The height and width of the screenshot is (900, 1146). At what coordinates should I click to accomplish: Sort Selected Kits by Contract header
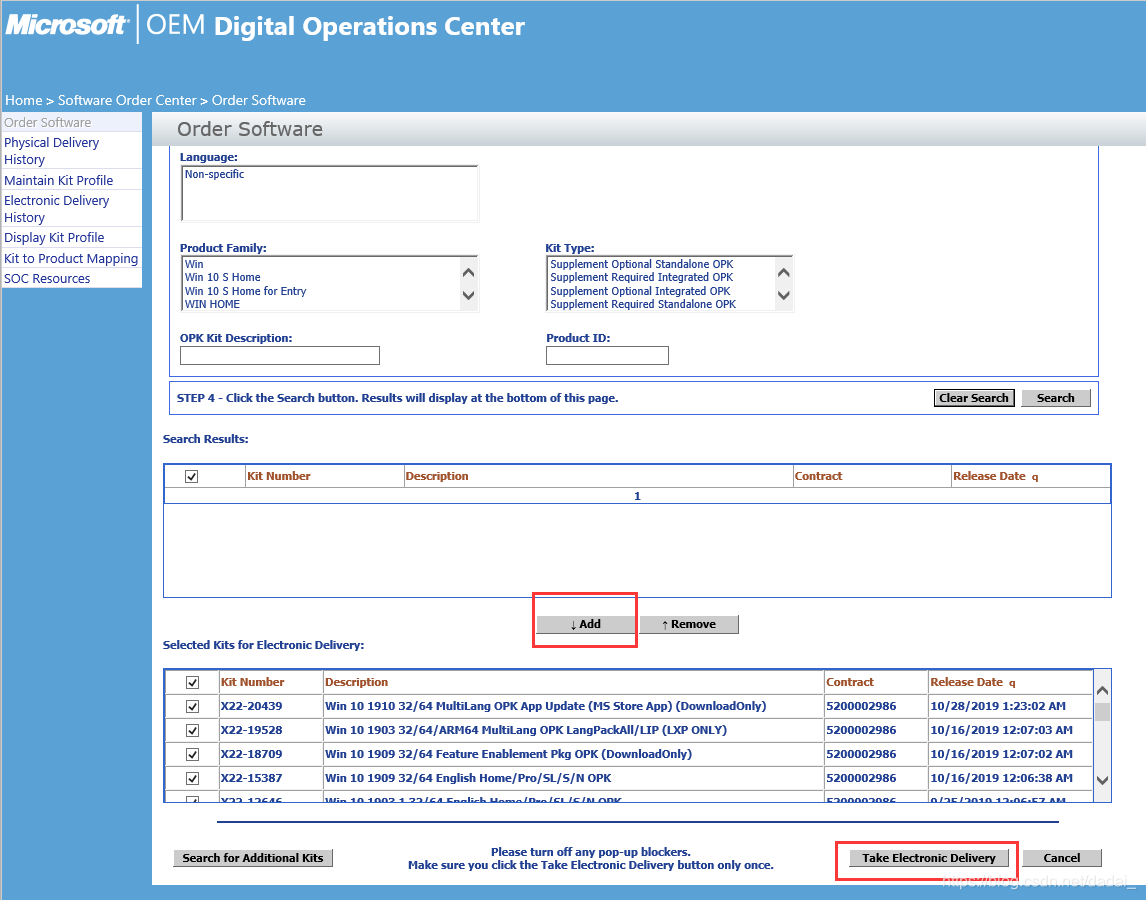pos(850,682)
